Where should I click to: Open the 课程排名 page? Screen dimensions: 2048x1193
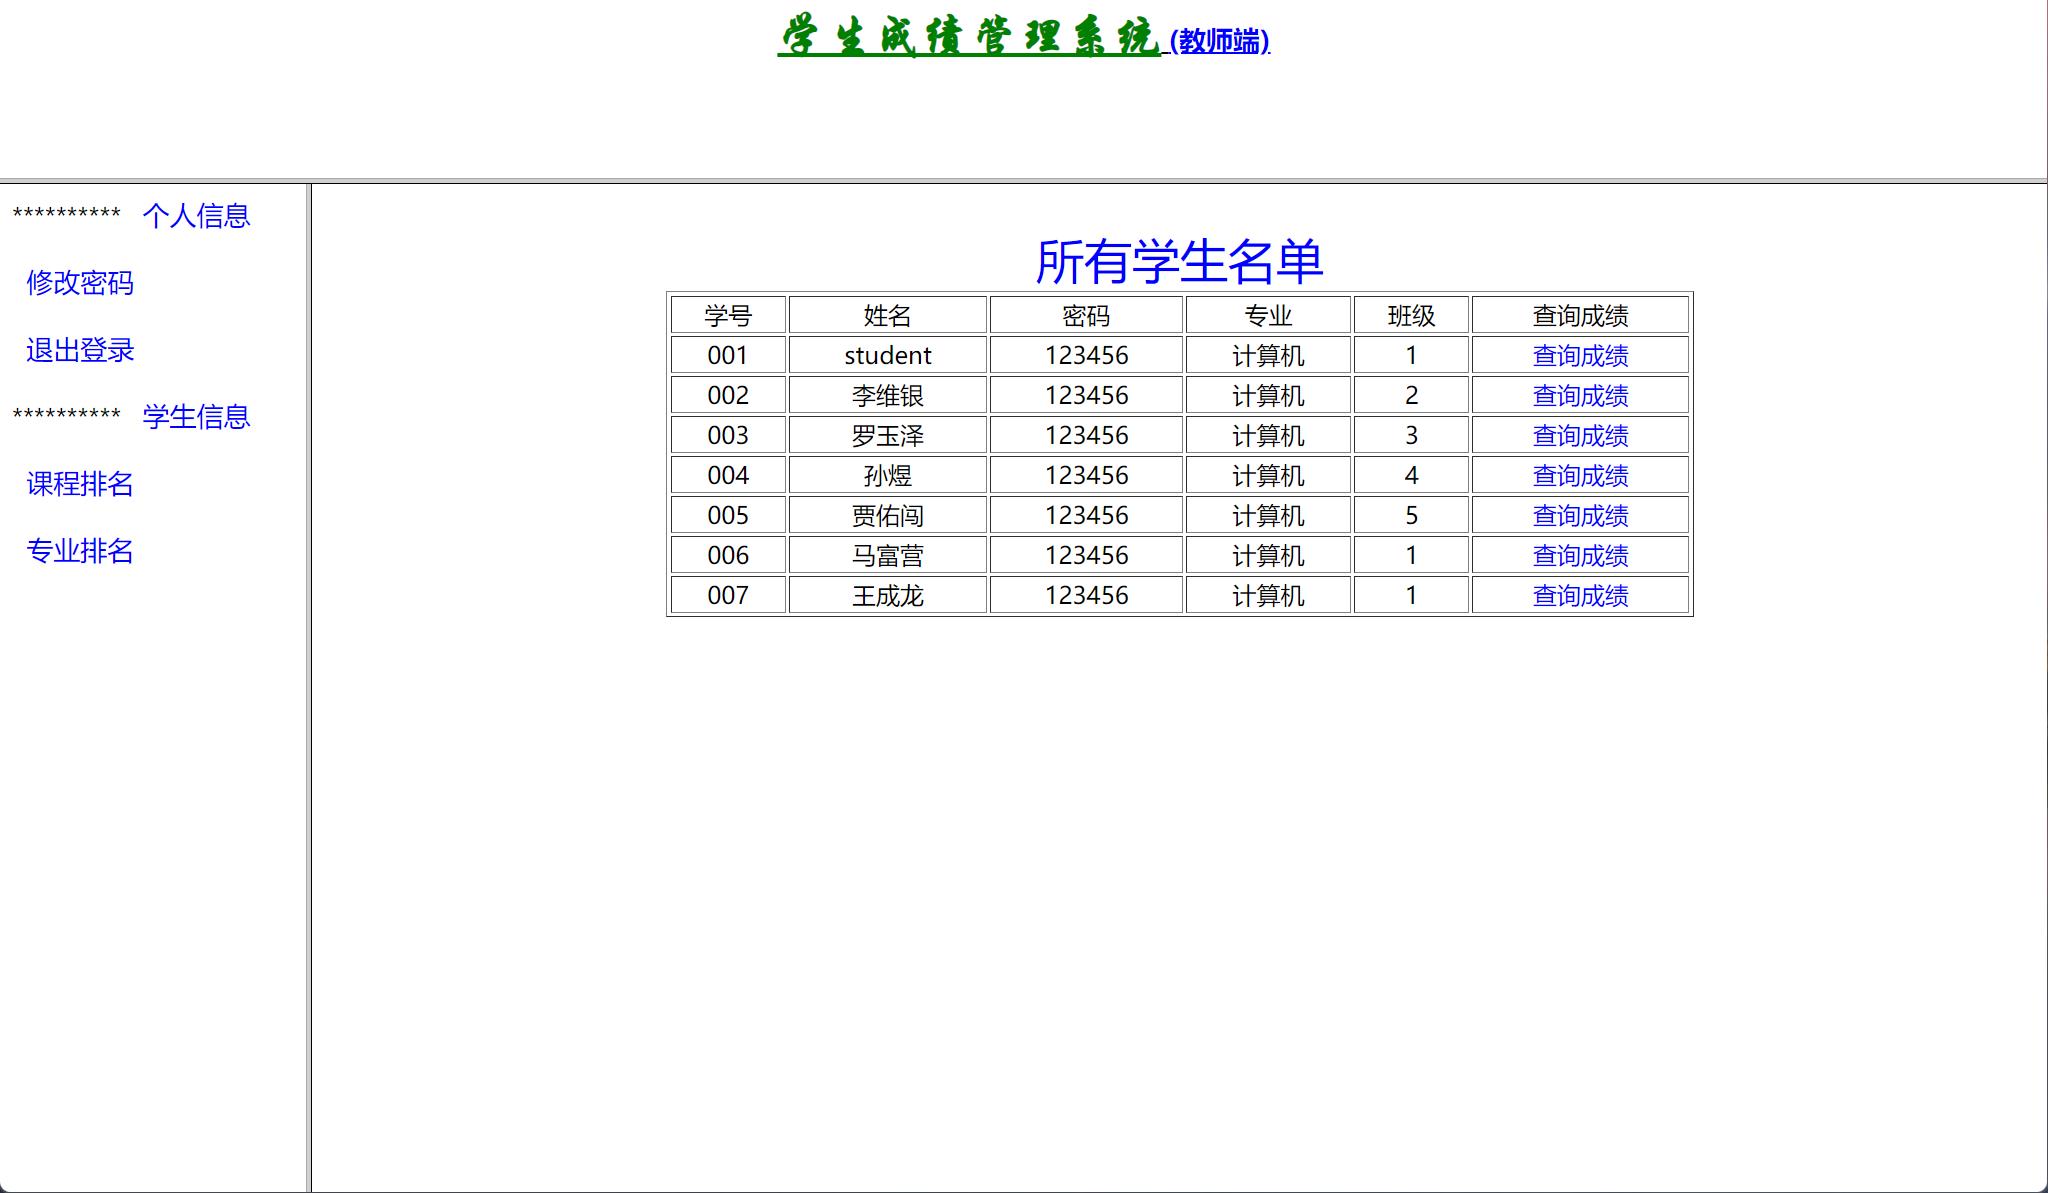point(80,484)
